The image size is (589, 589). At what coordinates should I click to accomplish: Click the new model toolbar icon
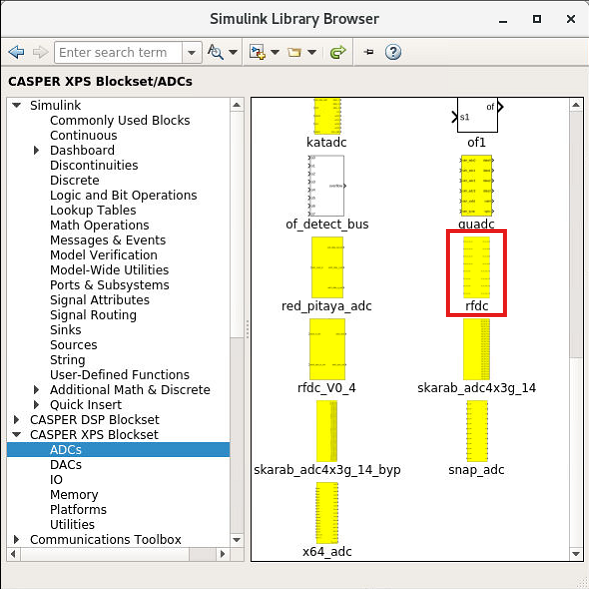pyautogui.click(x=257, y=52)
